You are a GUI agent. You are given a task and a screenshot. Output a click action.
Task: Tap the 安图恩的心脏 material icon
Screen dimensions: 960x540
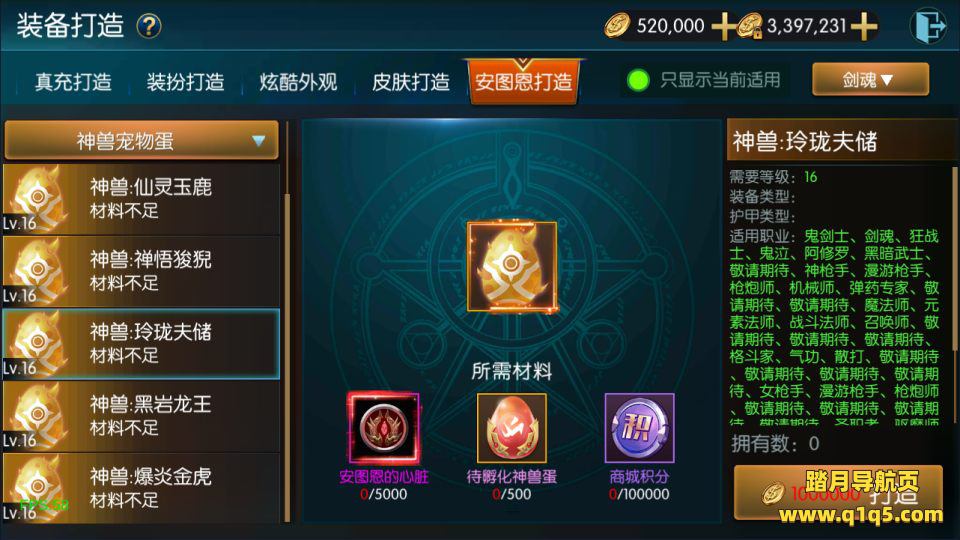click(x=384, y=427)
